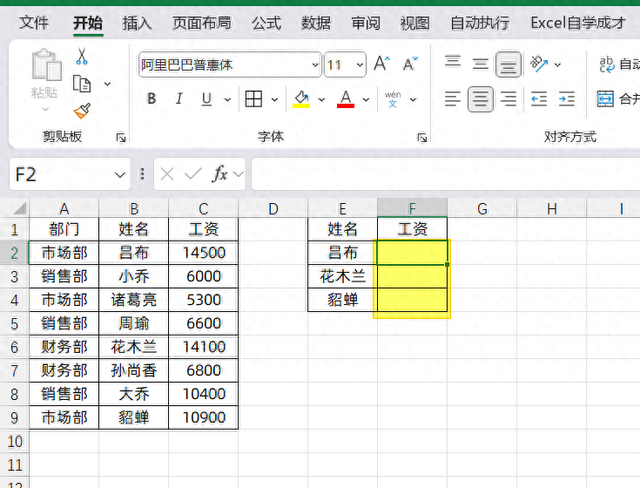Expand the Name Box dropdown
This screenshot has height=488, width=640.
click(120, 175)
